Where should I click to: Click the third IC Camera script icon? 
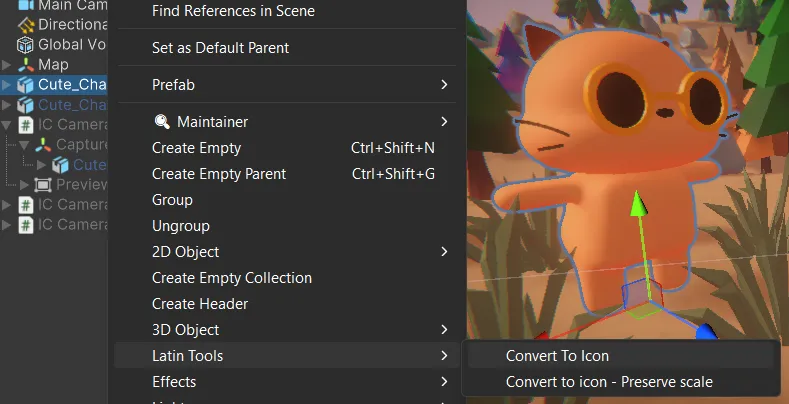tap(26, 224)
